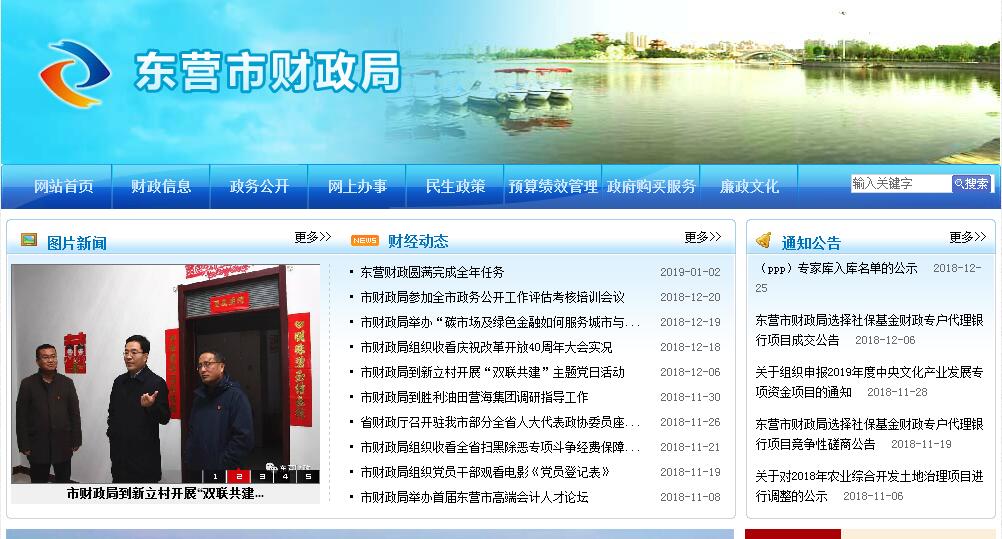Select slide 3 indicator in photo carousel

pos(262,476)
